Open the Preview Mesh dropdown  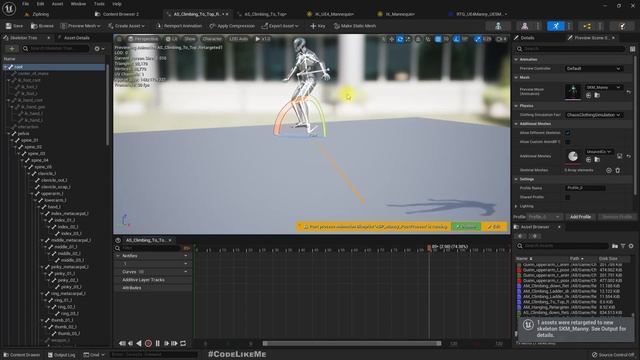80,26
